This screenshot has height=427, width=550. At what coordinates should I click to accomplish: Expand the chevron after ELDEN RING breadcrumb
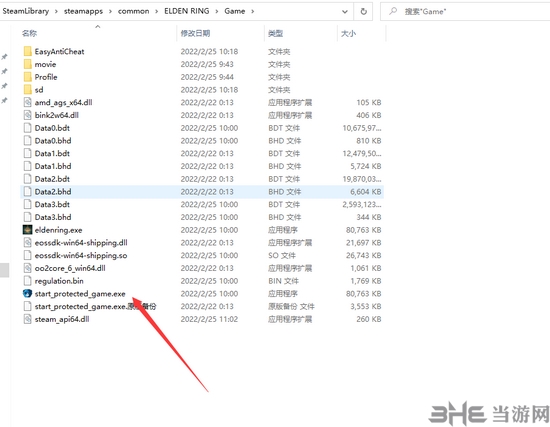217,12
